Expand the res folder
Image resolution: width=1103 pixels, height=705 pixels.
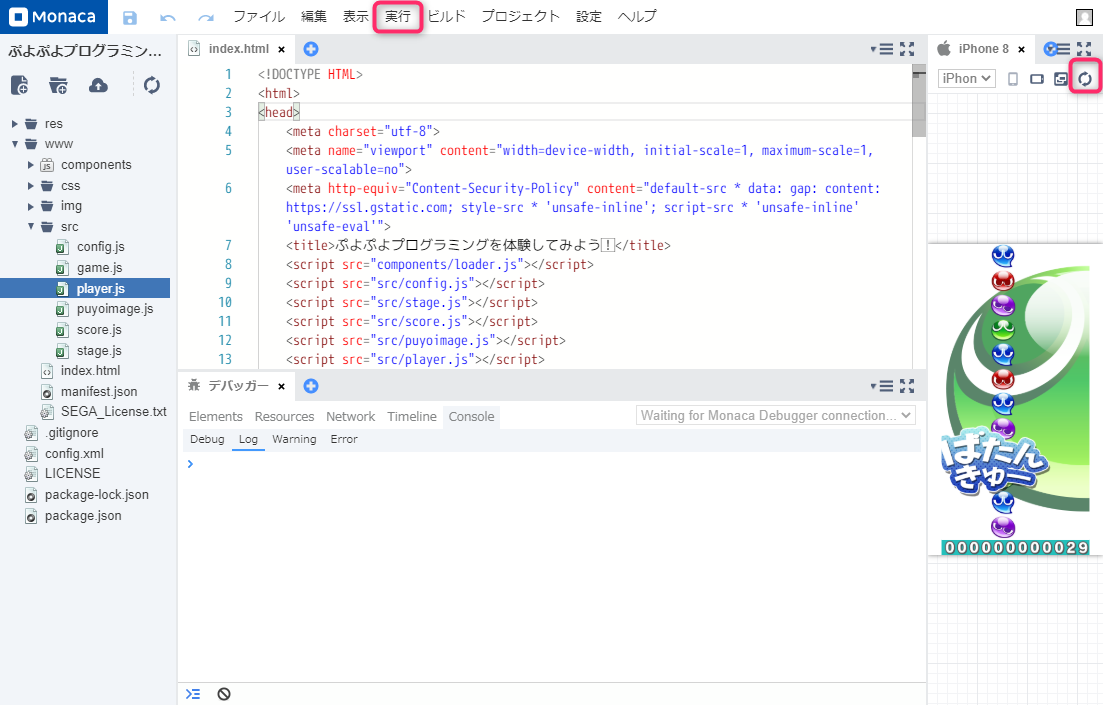[14, 124]
